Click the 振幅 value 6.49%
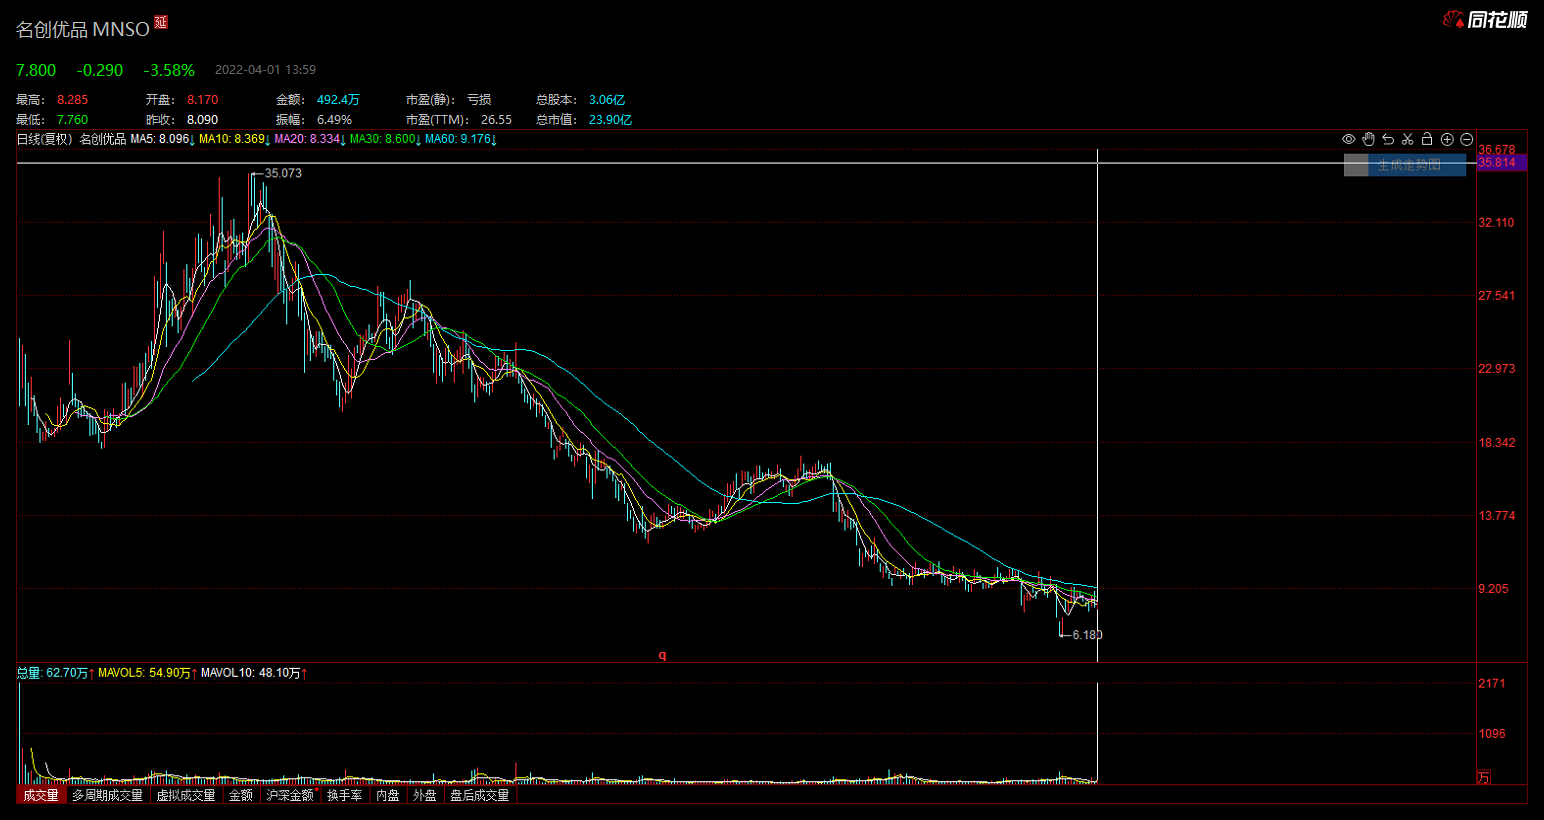1544x820 pixels. pyautogui.click(x=335, y=120)
